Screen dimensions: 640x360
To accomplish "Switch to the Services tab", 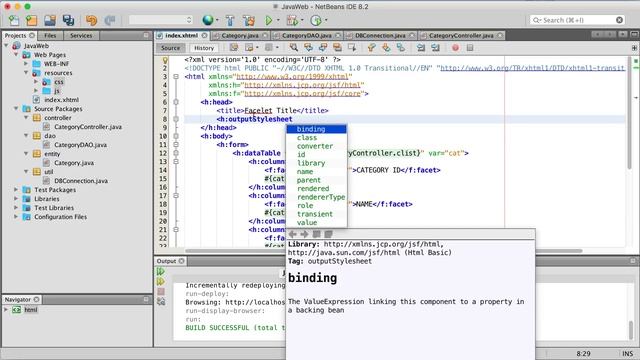I will (81, 36).
